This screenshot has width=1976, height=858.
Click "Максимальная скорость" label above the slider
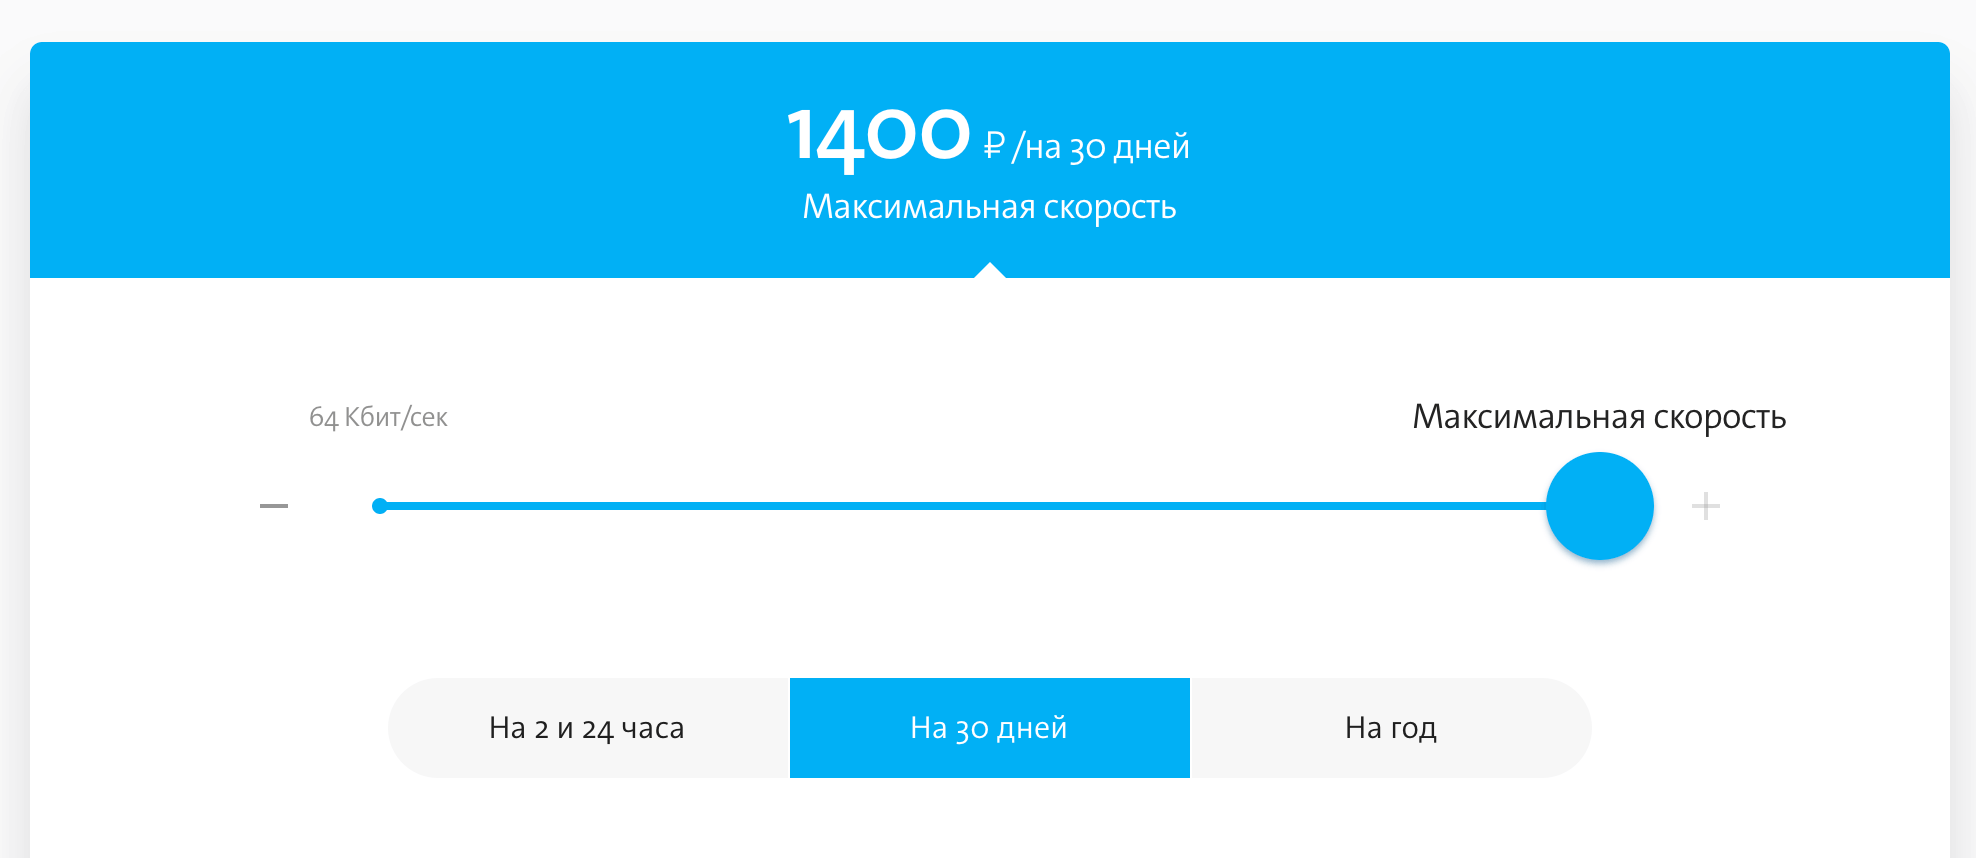pyautogui.click(x=1598, y=417)
